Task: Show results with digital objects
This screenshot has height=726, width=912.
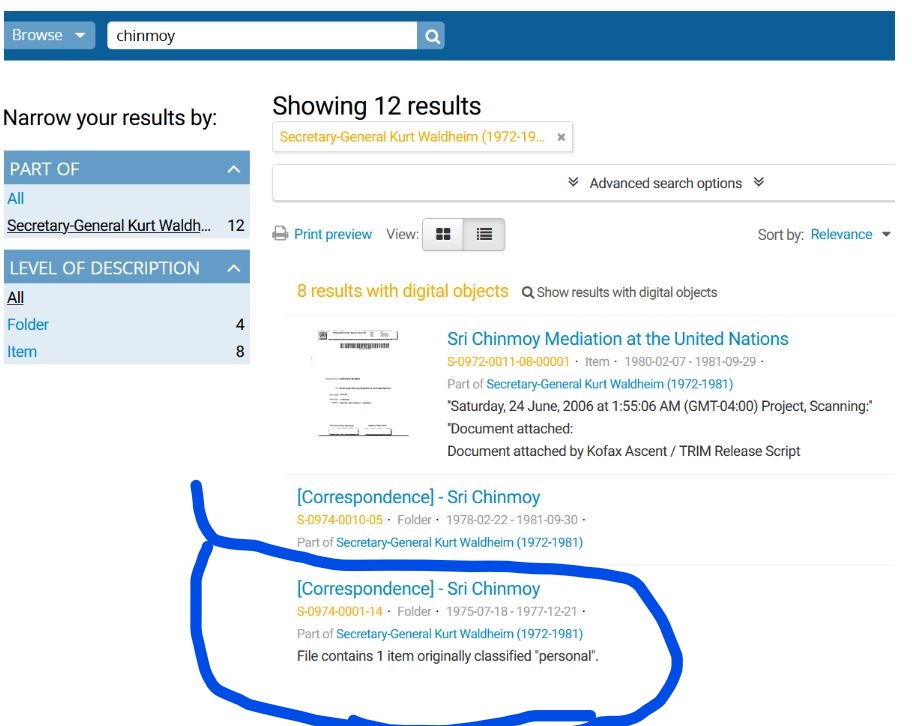Action: (619, 293)
